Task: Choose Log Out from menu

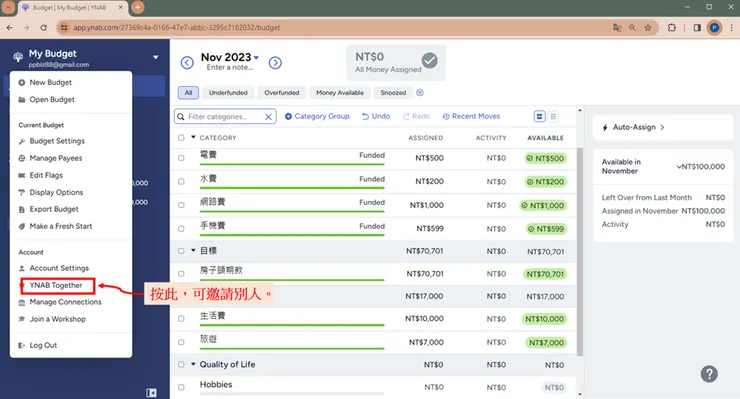Action: 43,345
